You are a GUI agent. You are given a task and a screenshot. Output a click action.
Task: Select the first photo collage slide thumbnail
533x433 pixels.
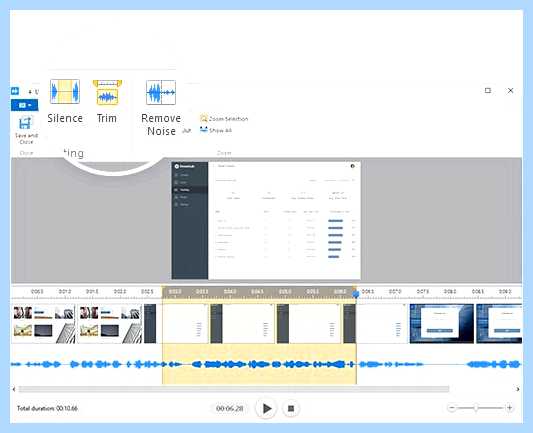tap(44, 324)
